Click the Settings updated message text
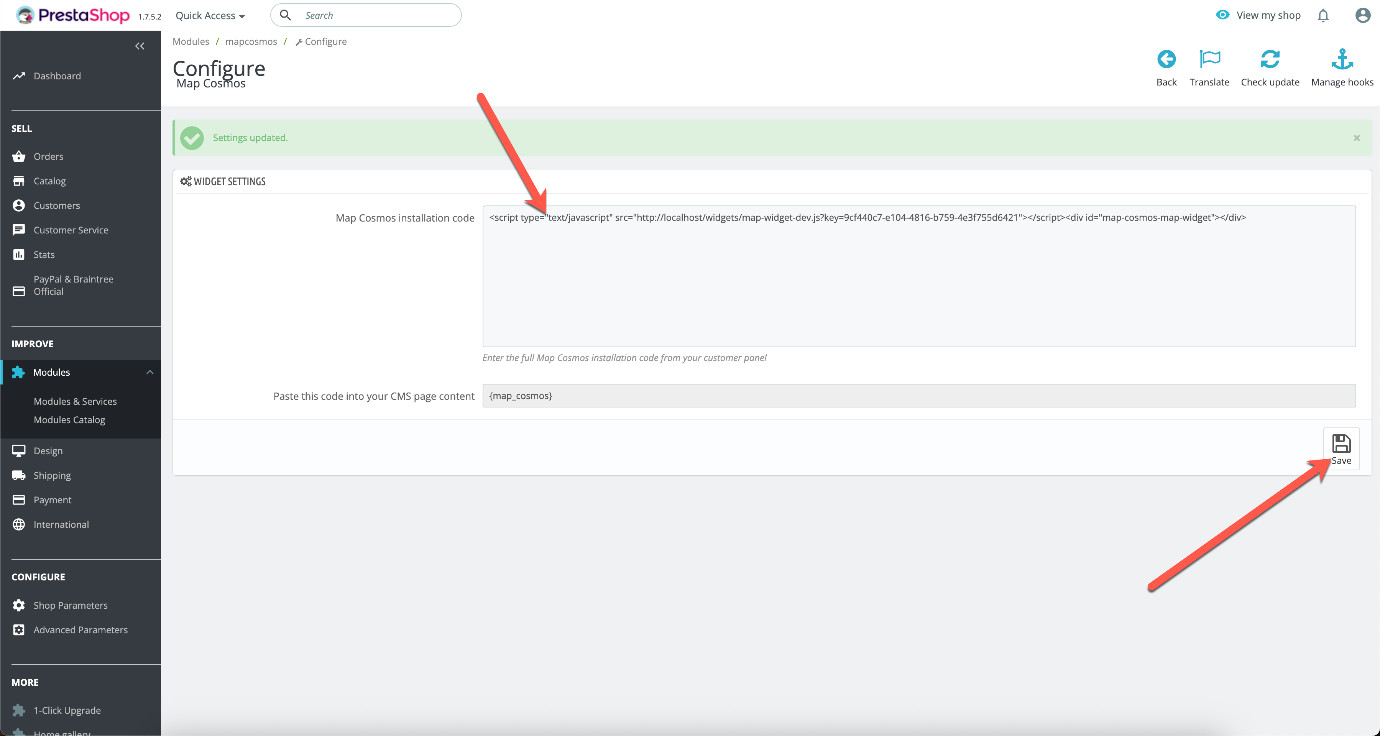The height and width of the screenshot is (736, 1380). point(250,138)
